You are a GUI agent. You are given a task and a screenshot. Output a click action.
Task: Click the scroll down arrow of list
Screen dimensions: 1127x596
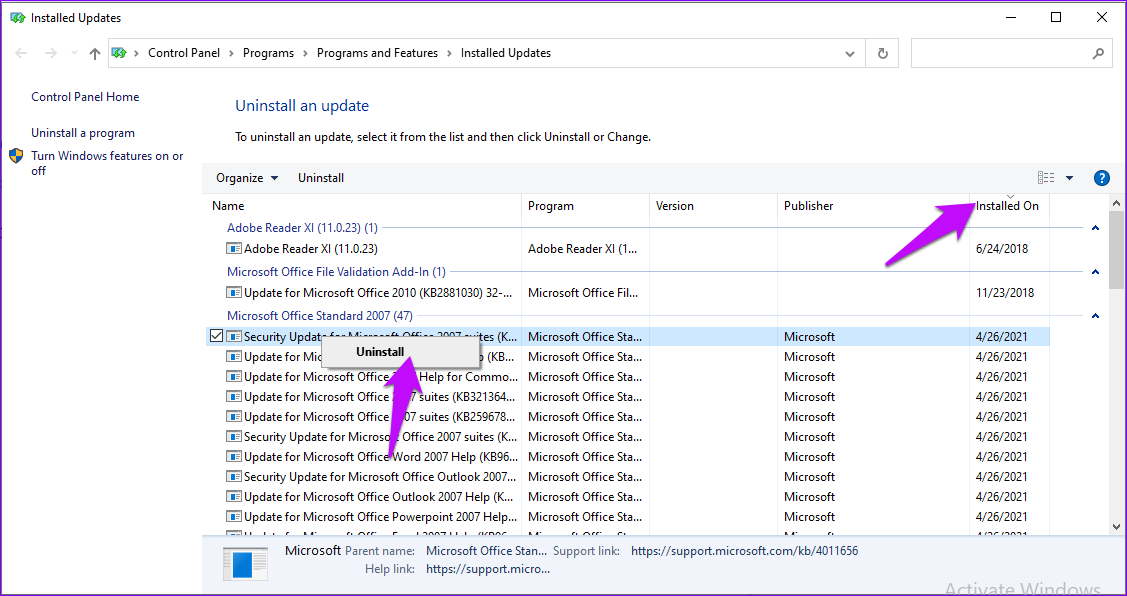[1116, 526]
